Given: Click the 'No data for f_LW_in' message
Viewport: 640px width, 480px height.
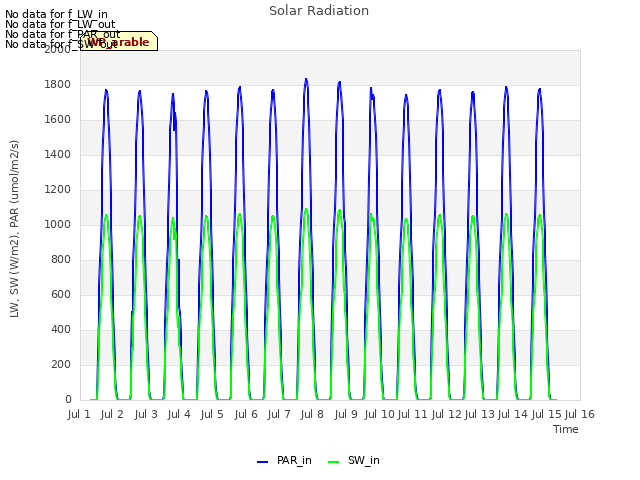Looking at the screenshot, I should pos(56,15).
